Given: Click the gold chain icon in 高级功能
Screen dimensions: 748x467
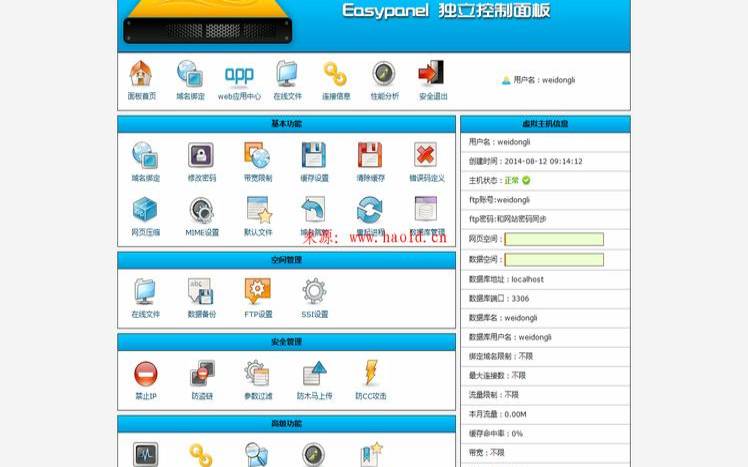Looking at the screenshot, I should [201, 455].
